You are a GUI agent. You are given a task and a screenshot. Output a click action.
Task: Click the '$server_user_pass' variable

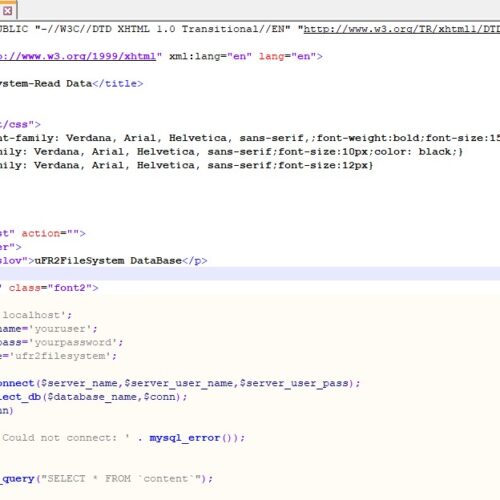click(294, 383)
